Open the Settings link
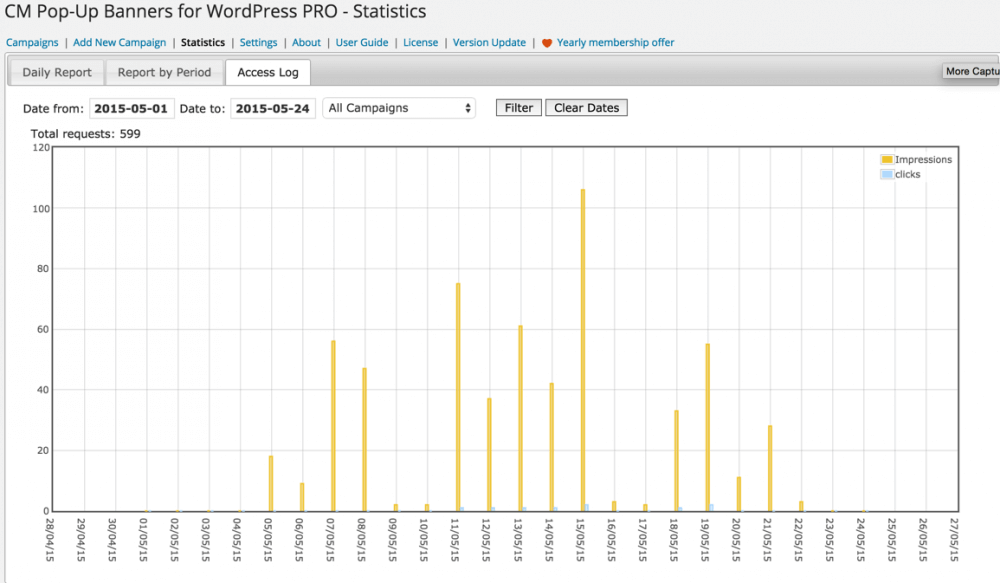Image resolution: width=1000 pixels, height=583 pixels. coord(258,43)
